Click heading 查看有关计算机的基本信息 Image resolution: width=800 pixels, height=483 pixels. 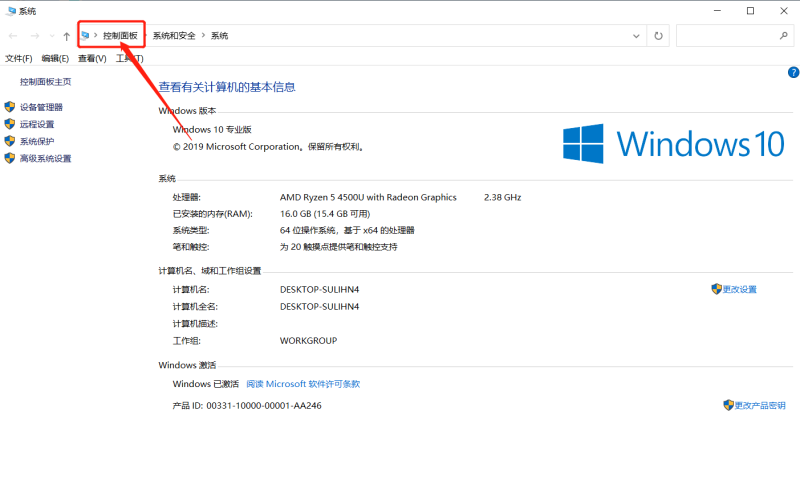[x=227, y=87]
